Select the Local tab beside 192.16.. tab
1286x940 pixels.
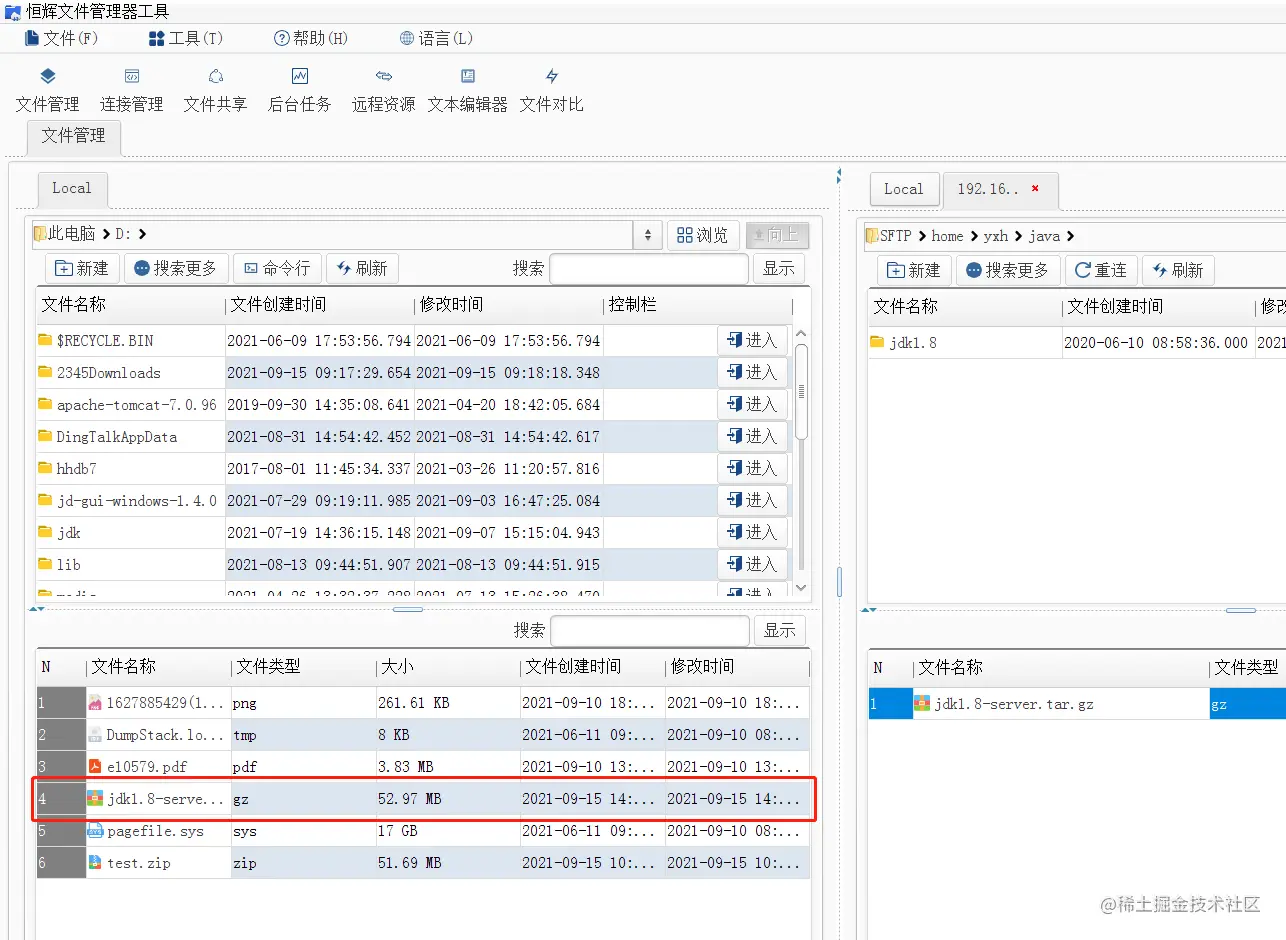904,189
